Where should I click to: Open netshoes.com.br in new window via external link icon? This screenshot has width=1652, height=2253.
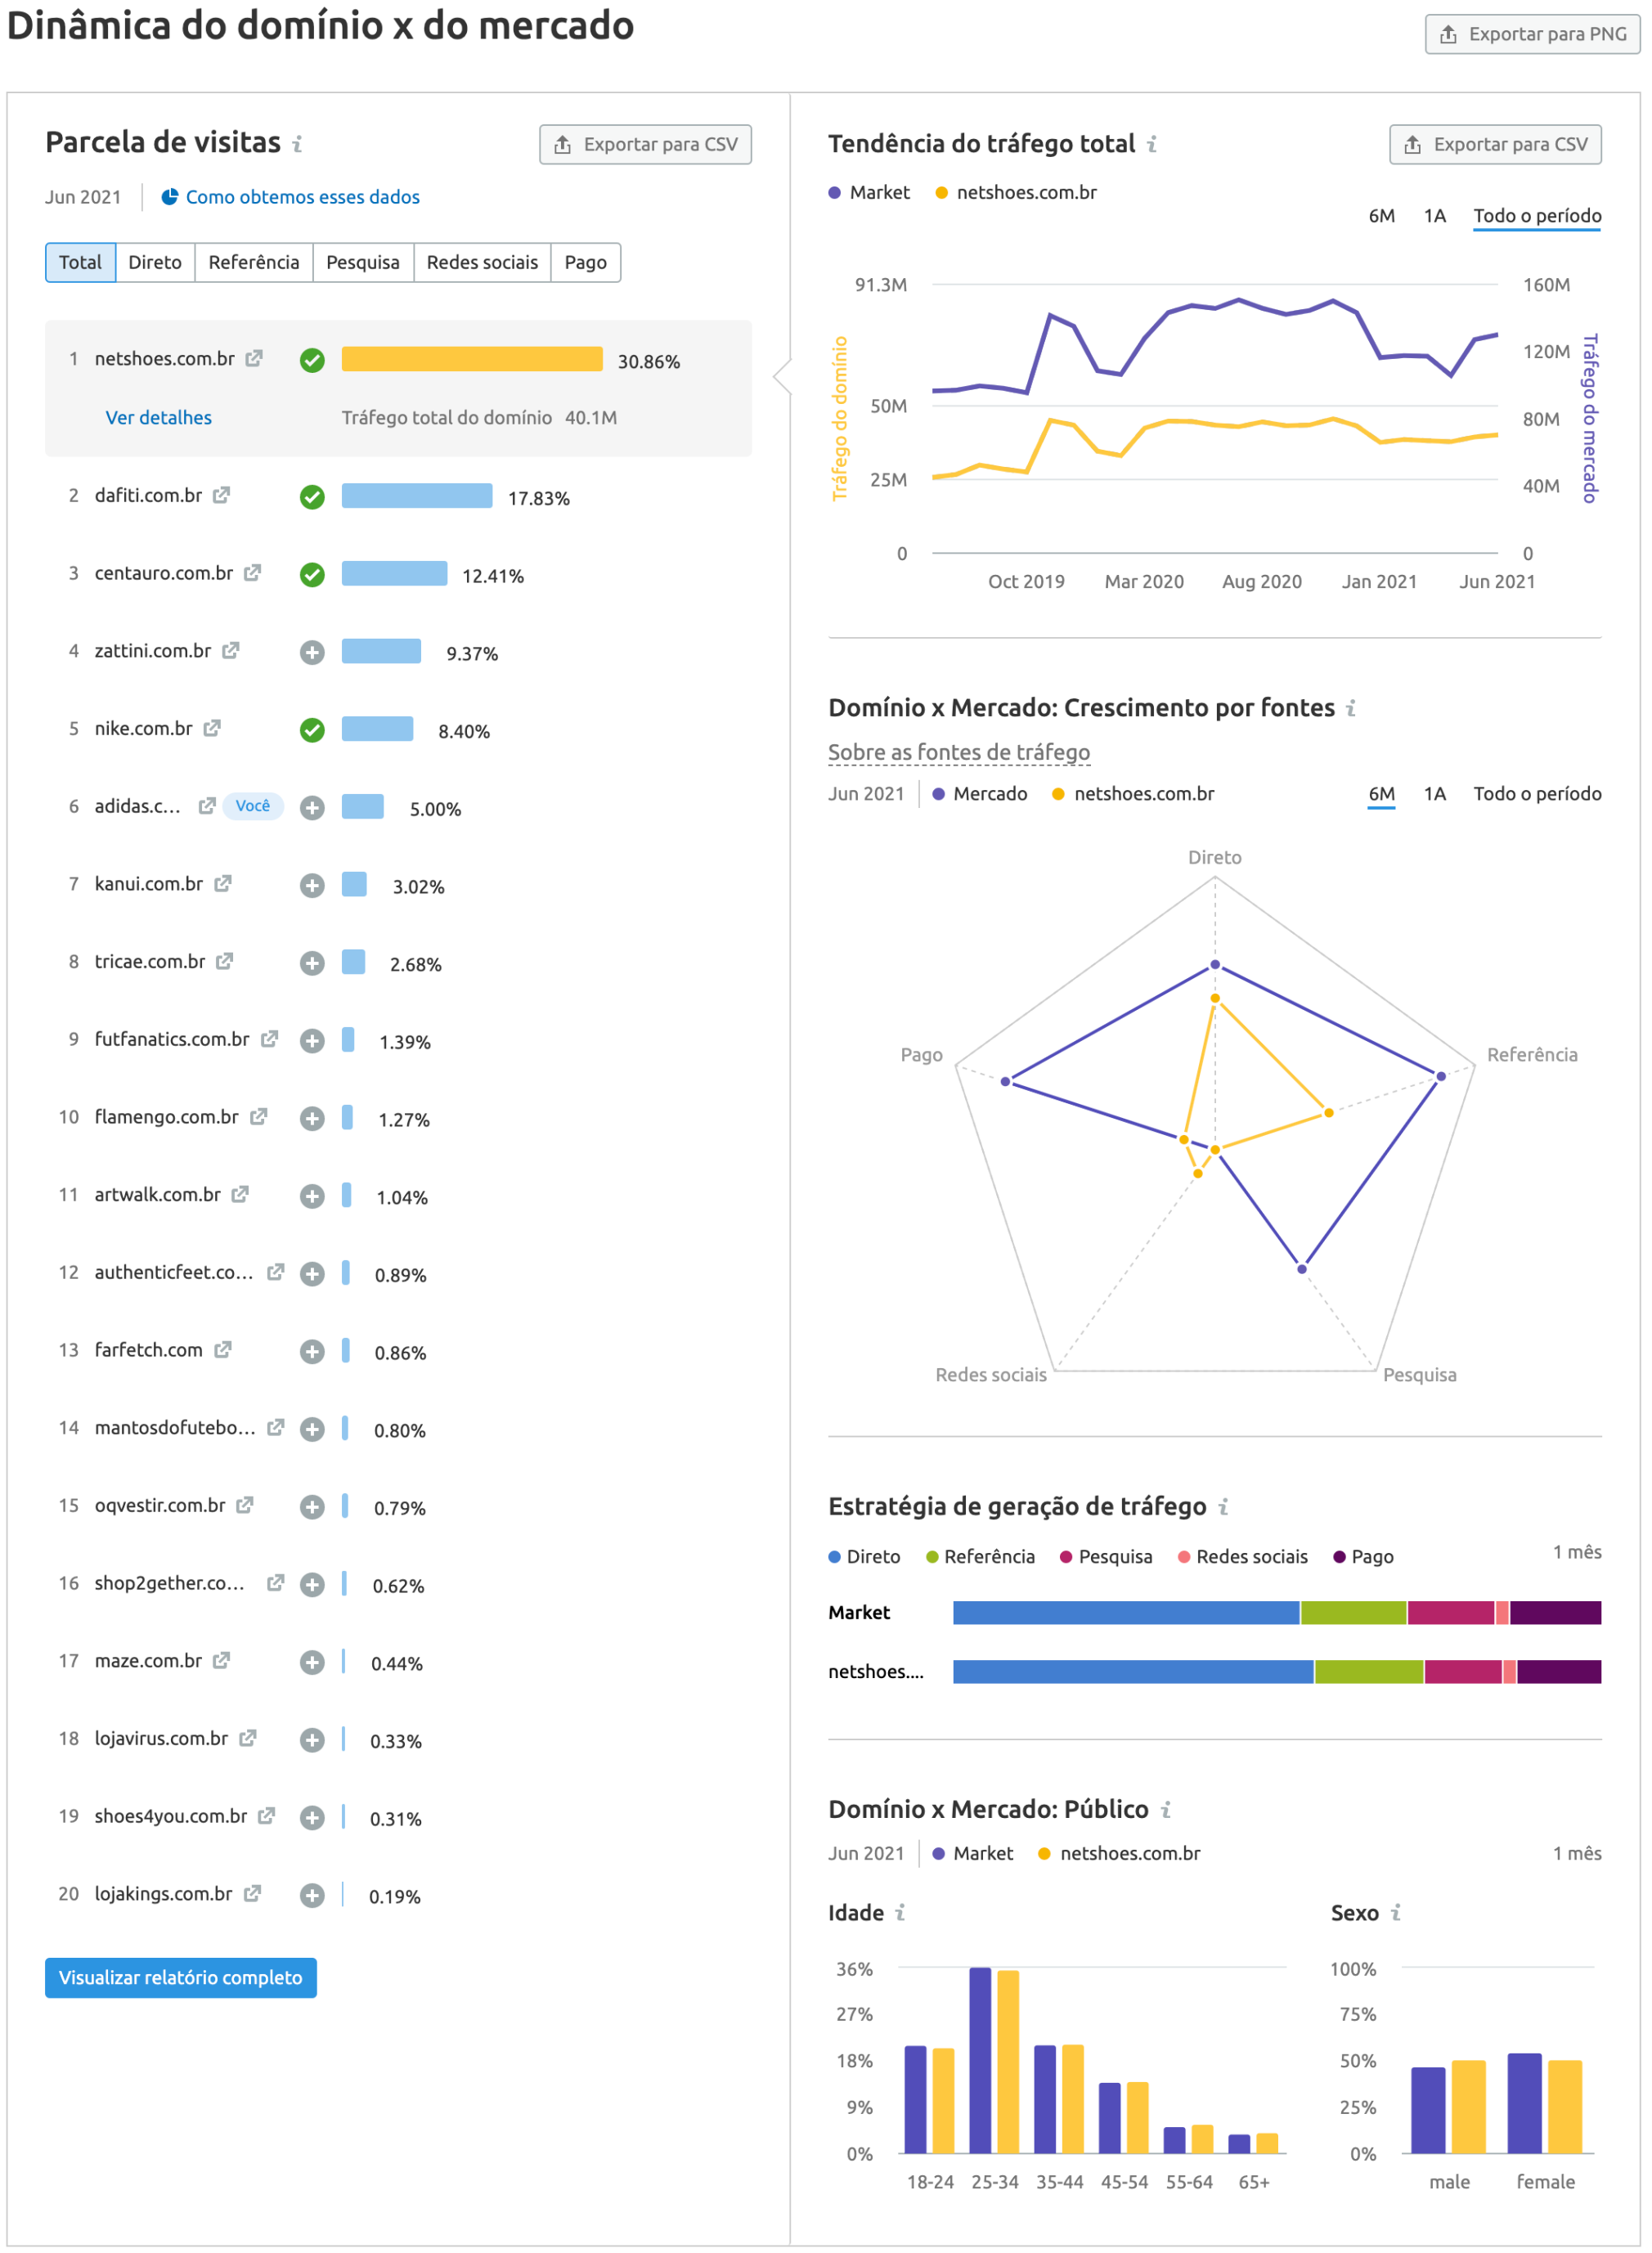256,358
